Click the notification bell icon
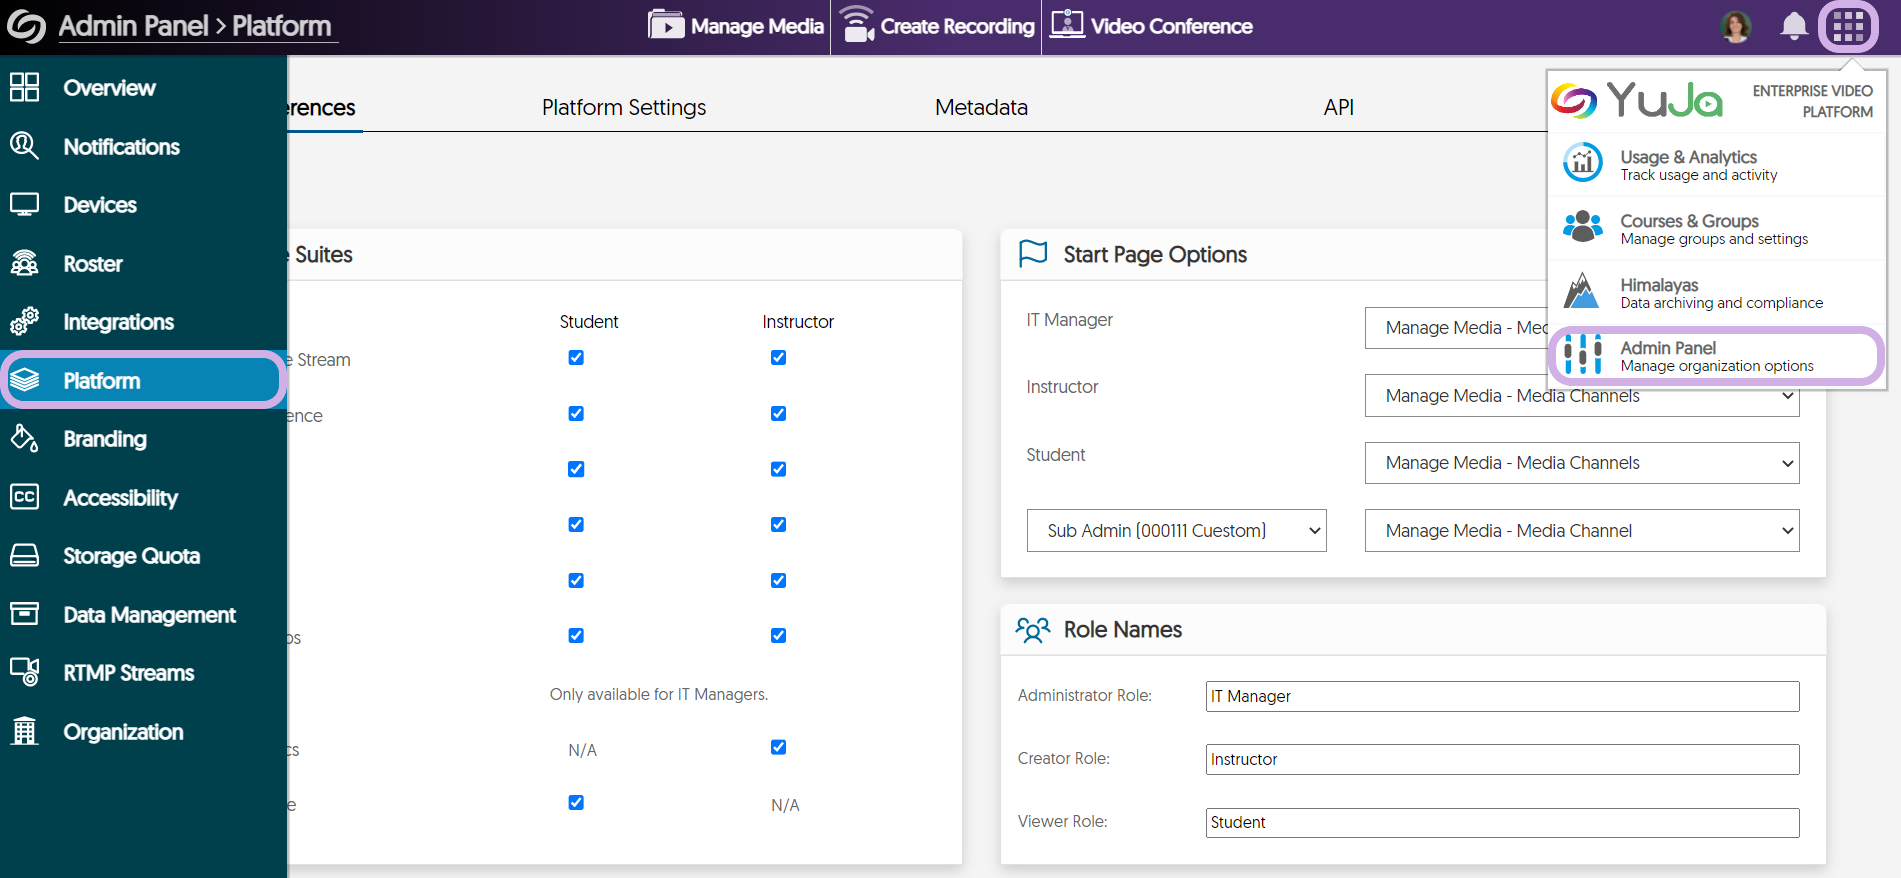 pyautogui.click(x=1794, y=26)
